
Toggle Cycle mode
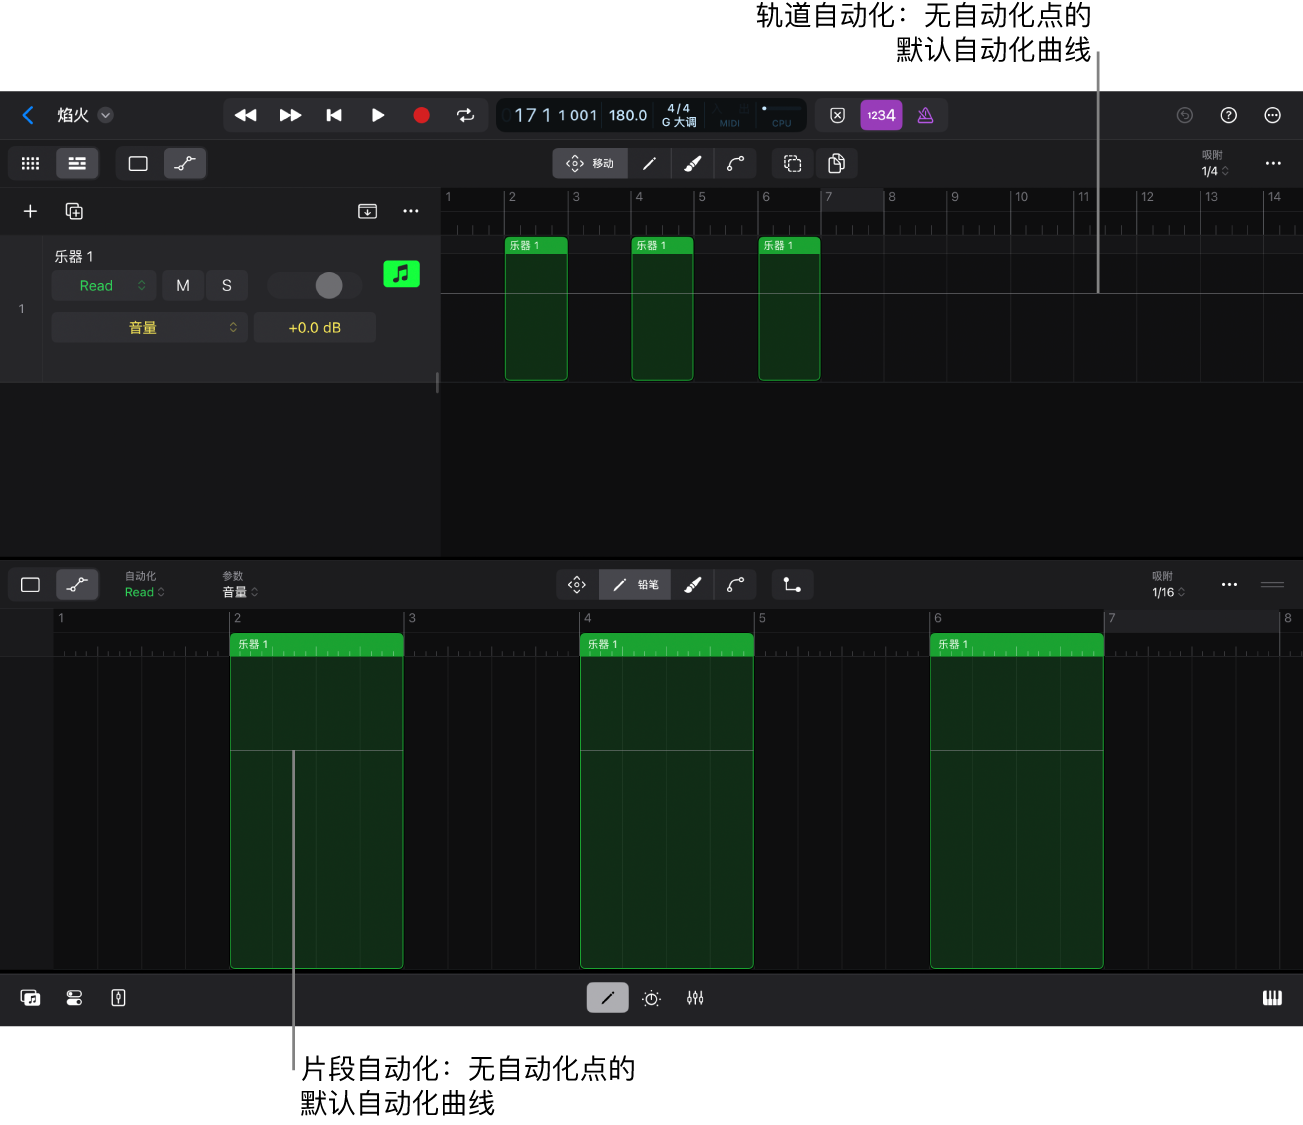(x=465, y=115)
